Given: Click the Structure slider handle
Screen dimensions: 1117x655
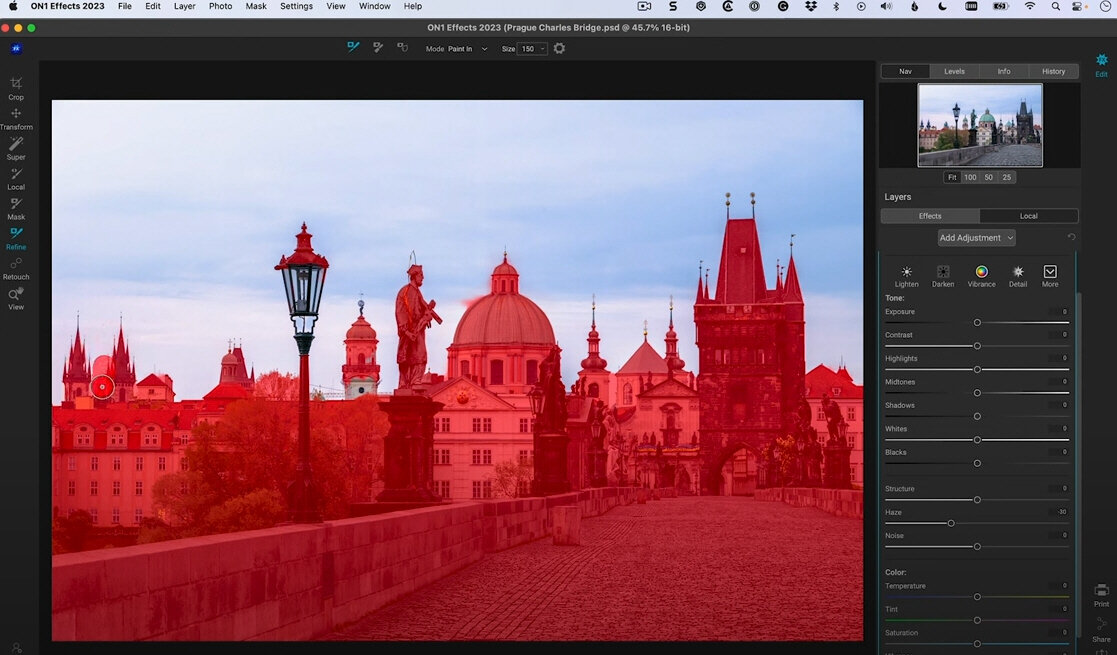Looking at the screenshot, I should [x=977, y=500].
